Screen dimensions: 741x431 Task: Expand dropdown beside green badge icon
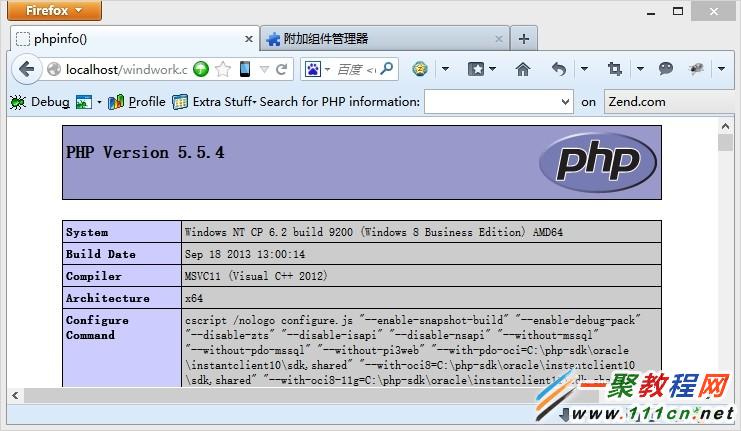[445, 69]
